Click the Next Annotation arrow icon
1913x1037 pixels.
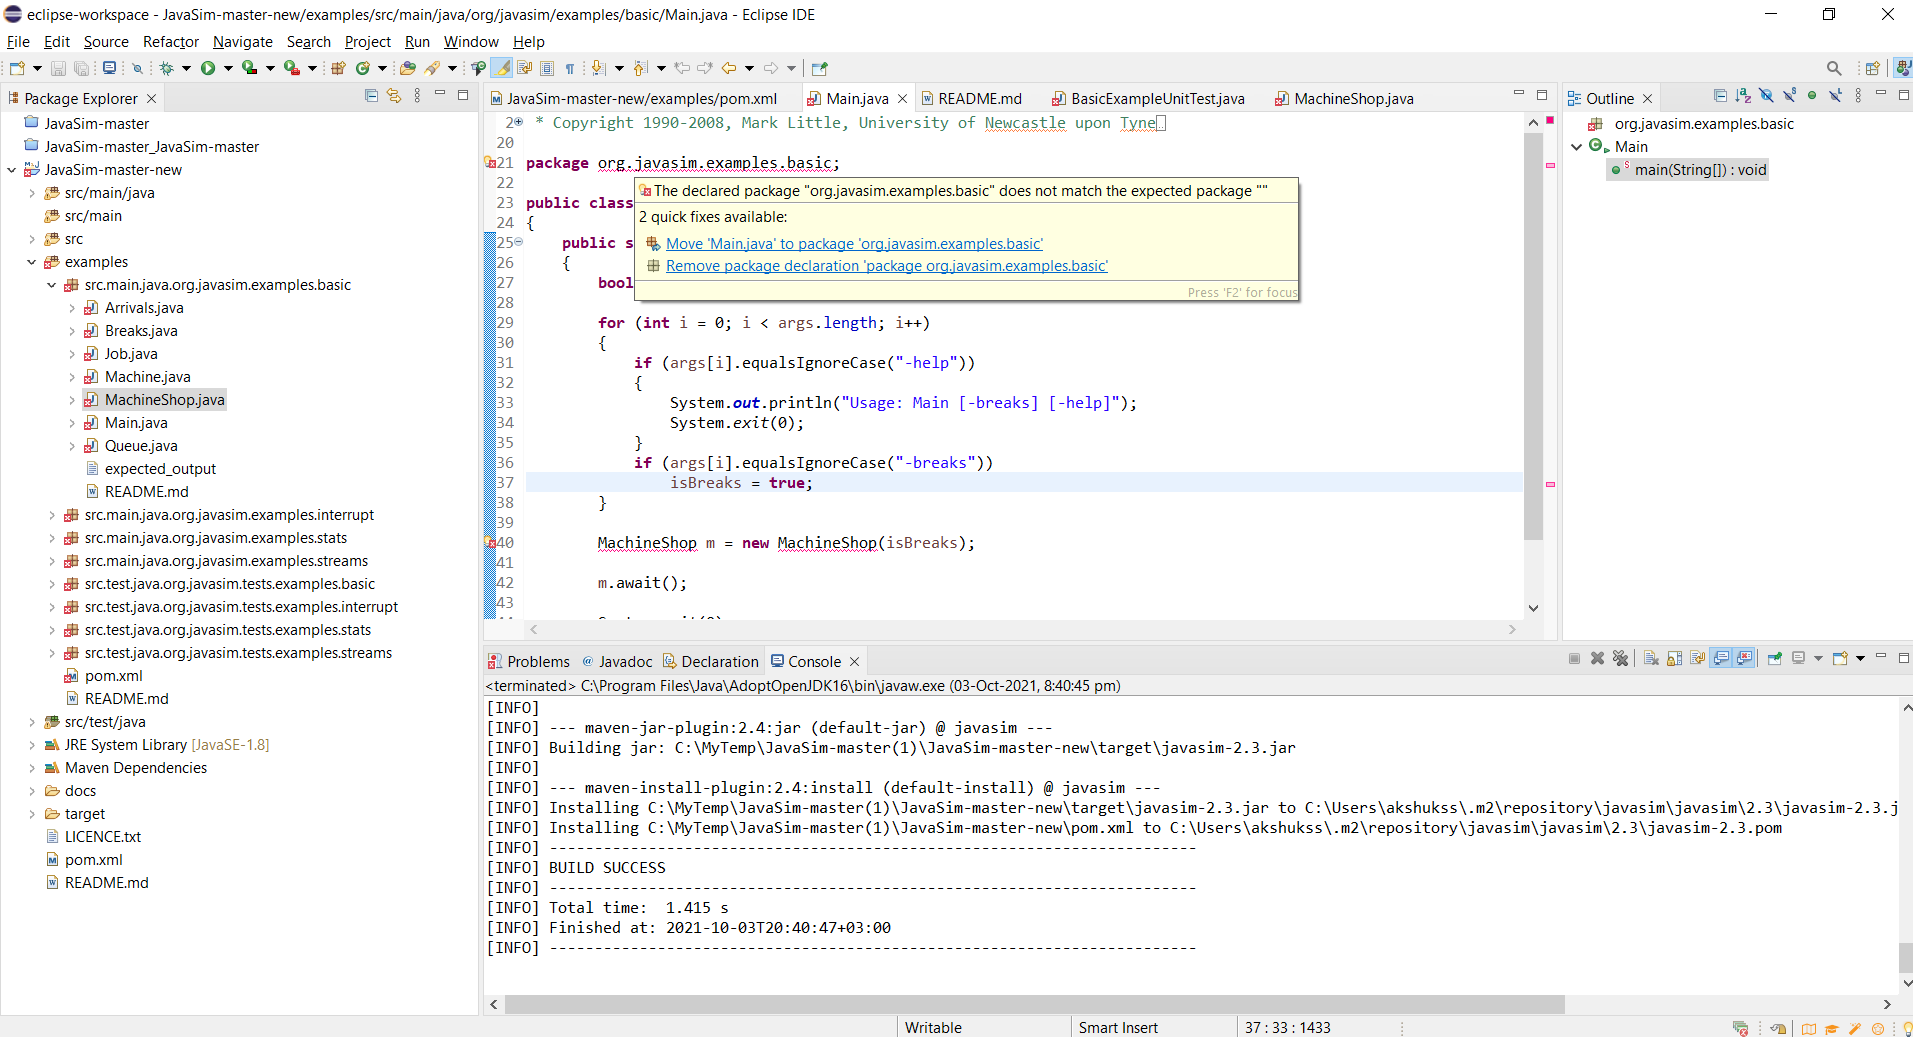pyautogui.click(x=597, y=68)
